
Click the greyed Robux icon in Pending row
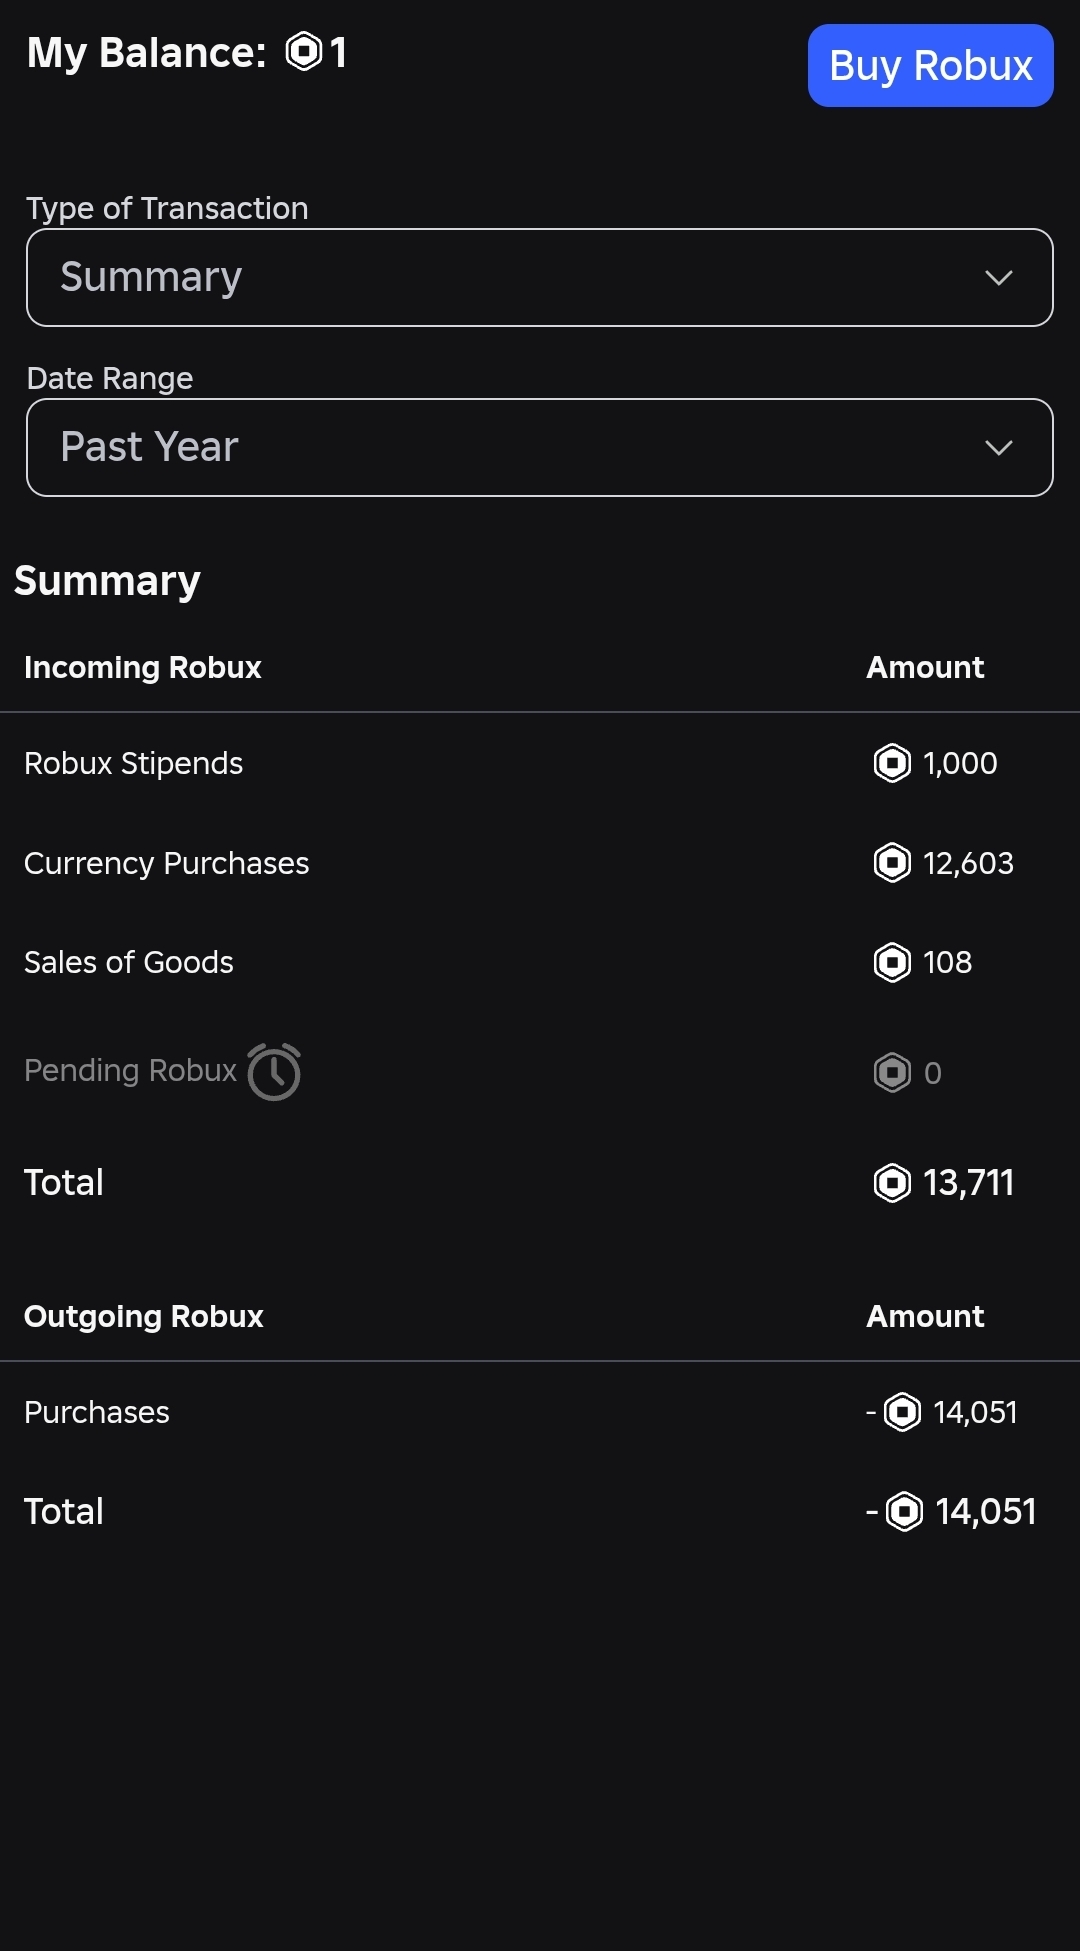(892, 1073)
